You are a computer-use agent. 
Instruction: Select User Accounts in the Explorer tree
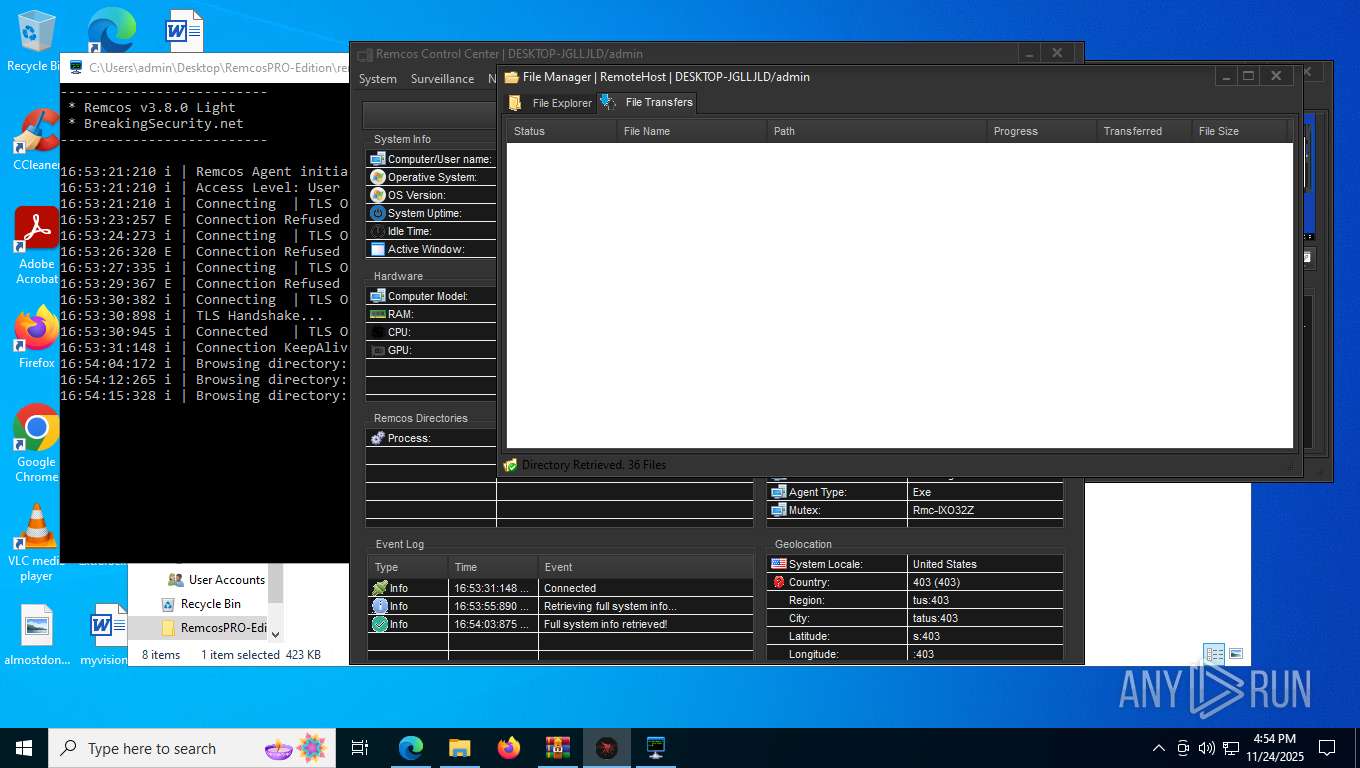tap(216, 580)
